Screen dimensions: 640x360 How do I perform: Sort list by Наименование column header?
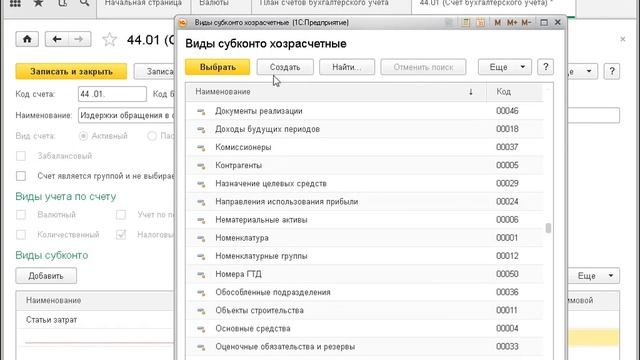[x=336, y=92]
